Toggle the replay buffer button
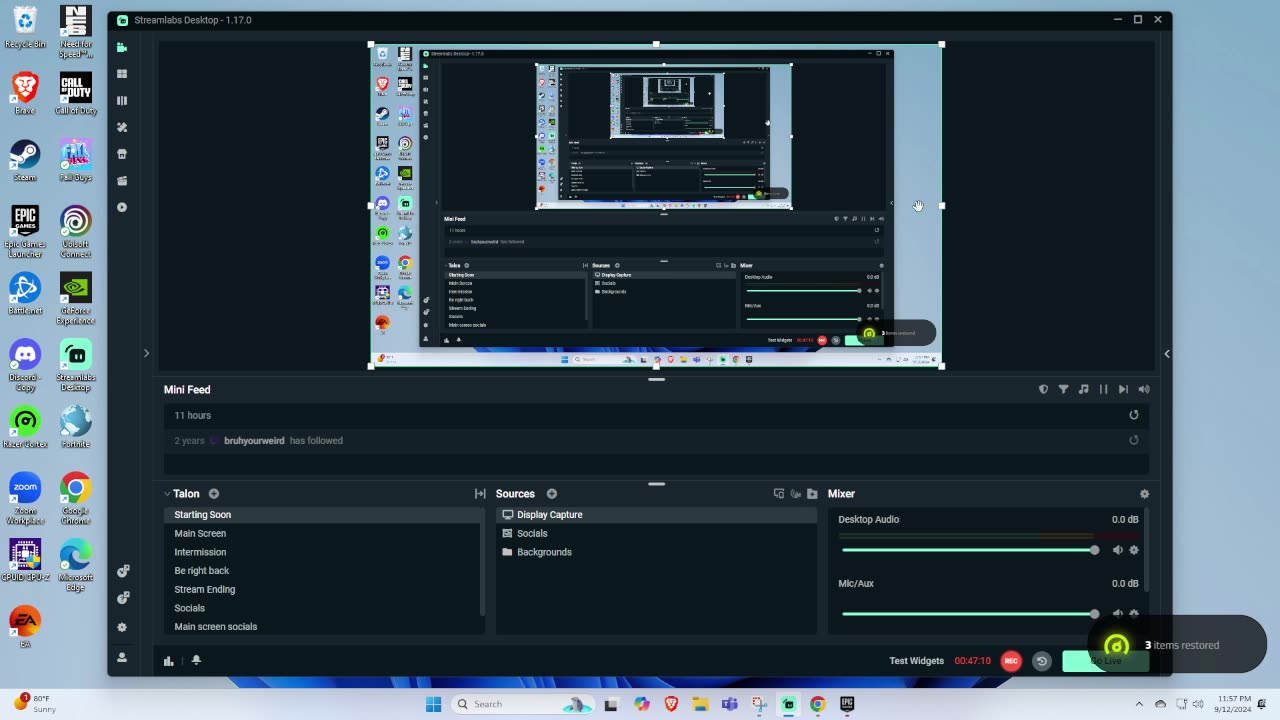 click(1041, 661)
